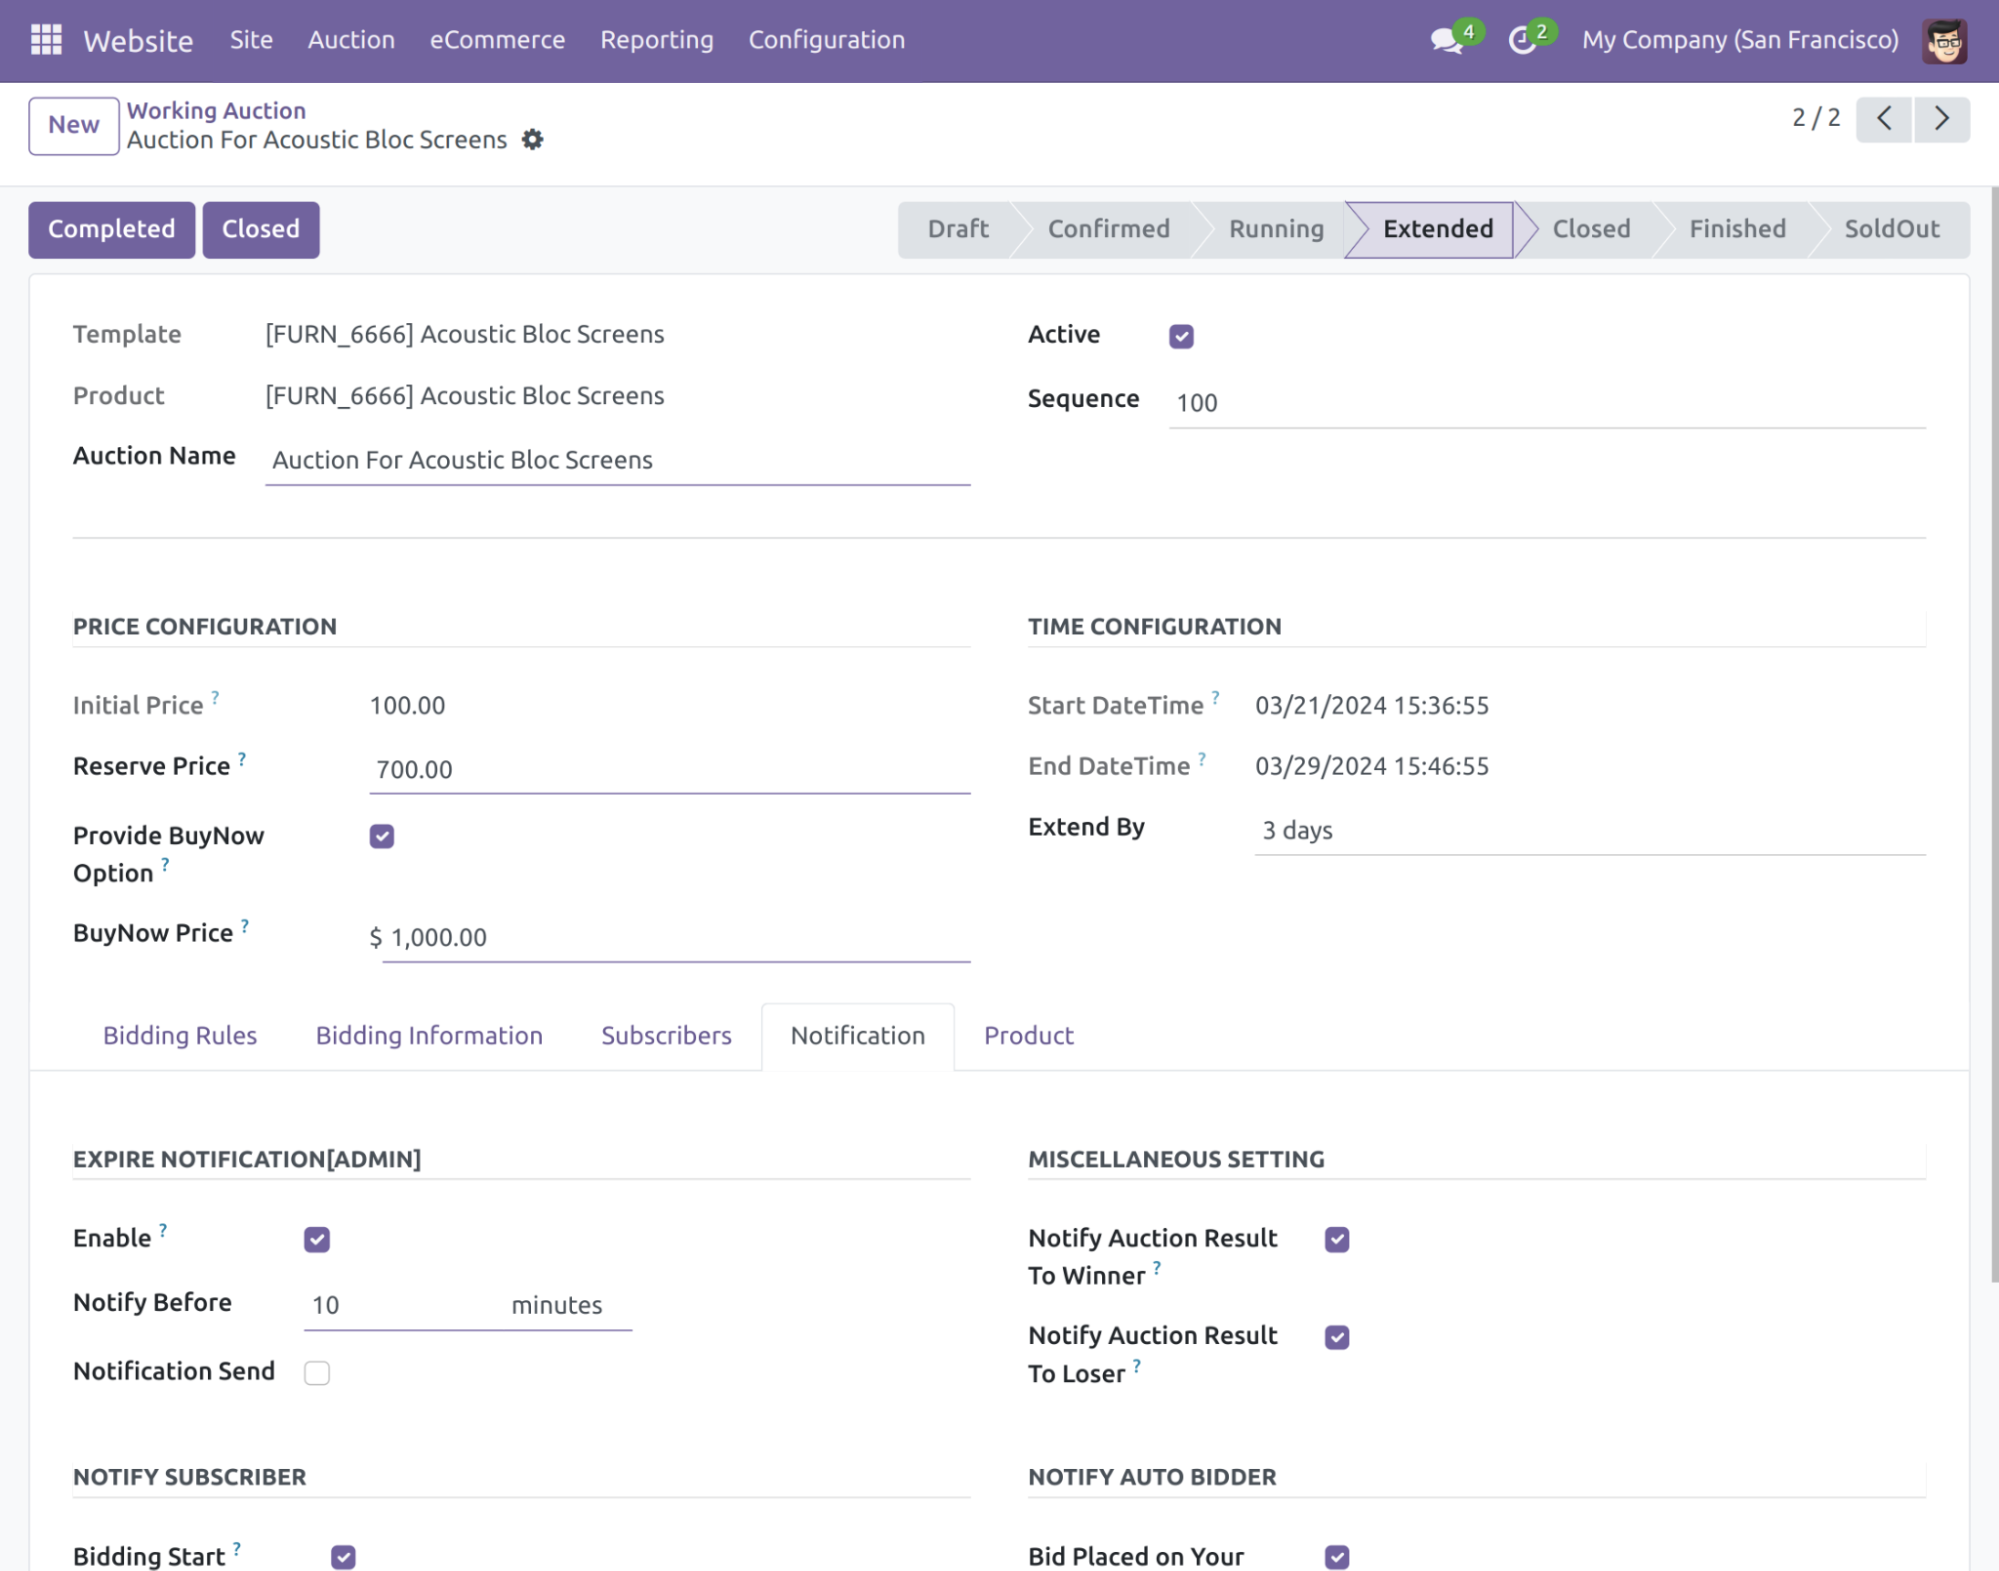Toggle Bid Placed on Your checkbox
The image size is (1999, 1571).
pos(1337,1558)
